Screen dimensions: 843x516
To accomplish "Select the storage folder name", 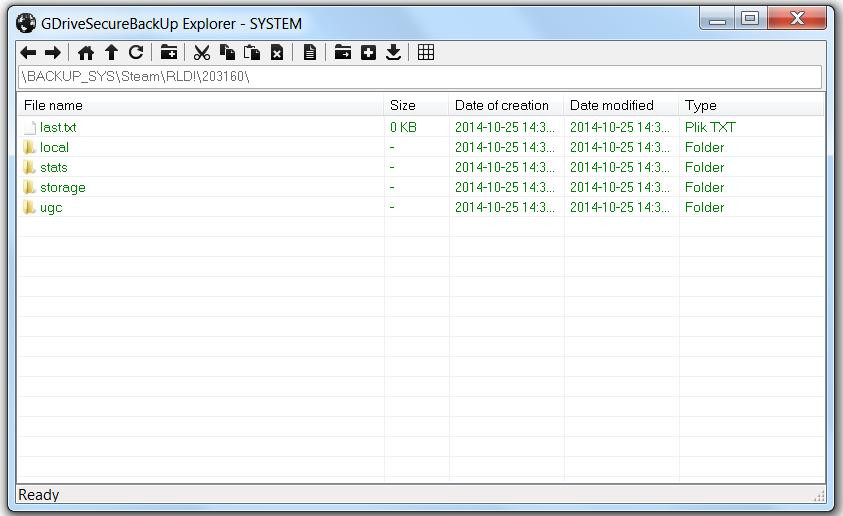I will (x=63, y=188).
